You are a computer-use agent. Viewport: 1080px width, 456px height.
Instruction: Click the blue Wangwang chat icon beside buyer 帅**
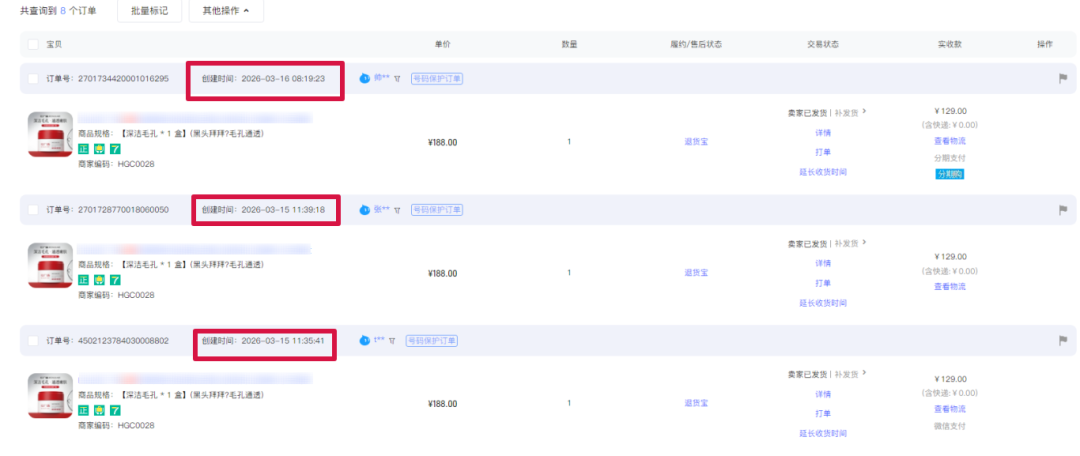tap(365, 78)
